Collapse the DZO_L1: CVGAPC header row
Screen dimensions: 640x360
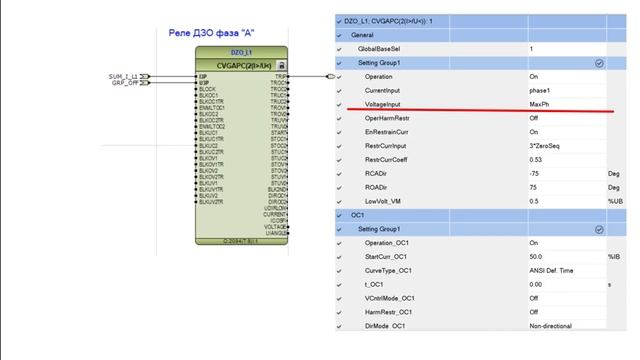[339, 21]
